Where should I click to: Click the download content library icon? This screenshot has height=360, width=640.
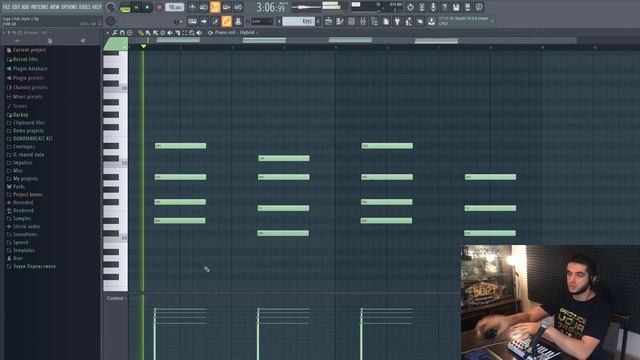pyautogui.click(x=431, y=21)
